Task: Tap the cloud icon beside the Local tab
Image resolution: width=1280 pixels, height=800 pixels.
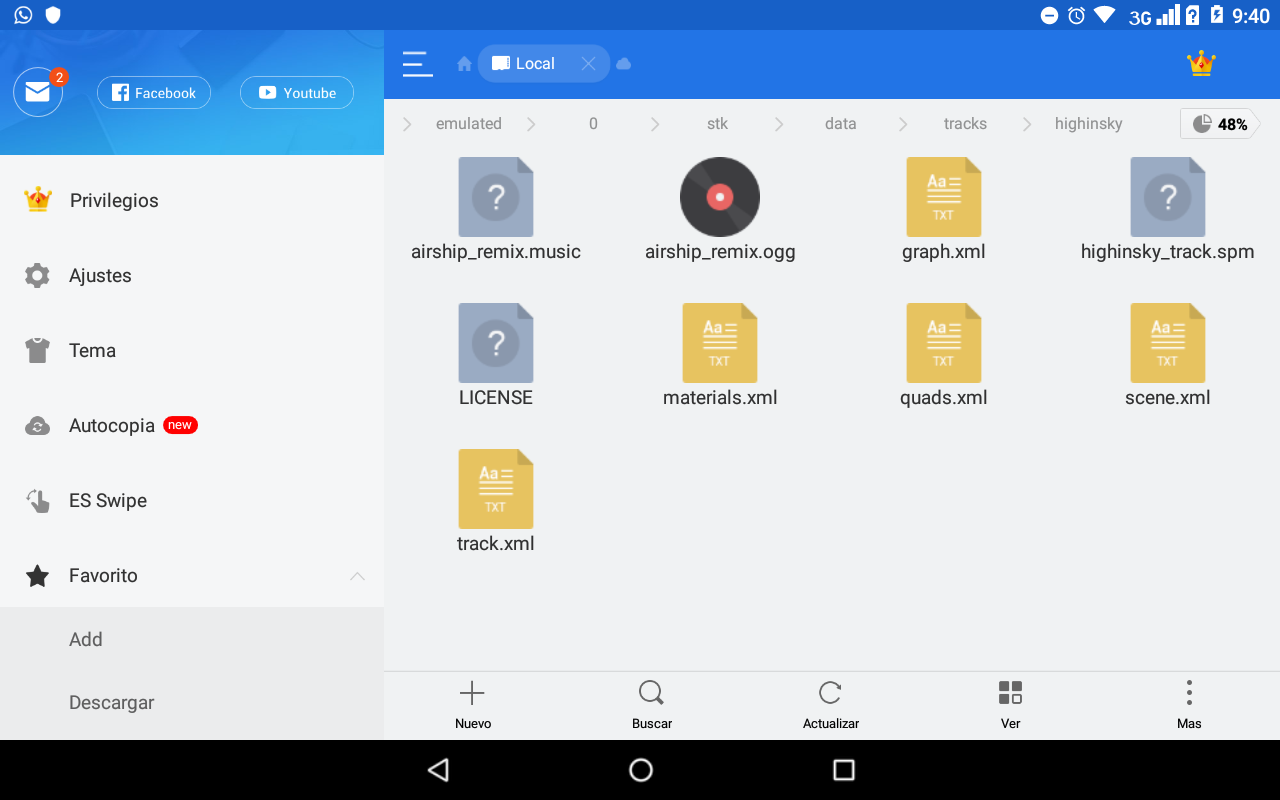Action: (624, 64)
